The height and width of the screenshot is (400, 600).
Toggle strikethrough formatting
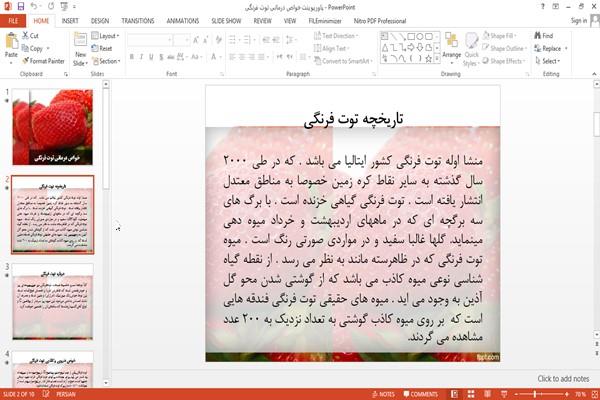[x=170, y=57]
